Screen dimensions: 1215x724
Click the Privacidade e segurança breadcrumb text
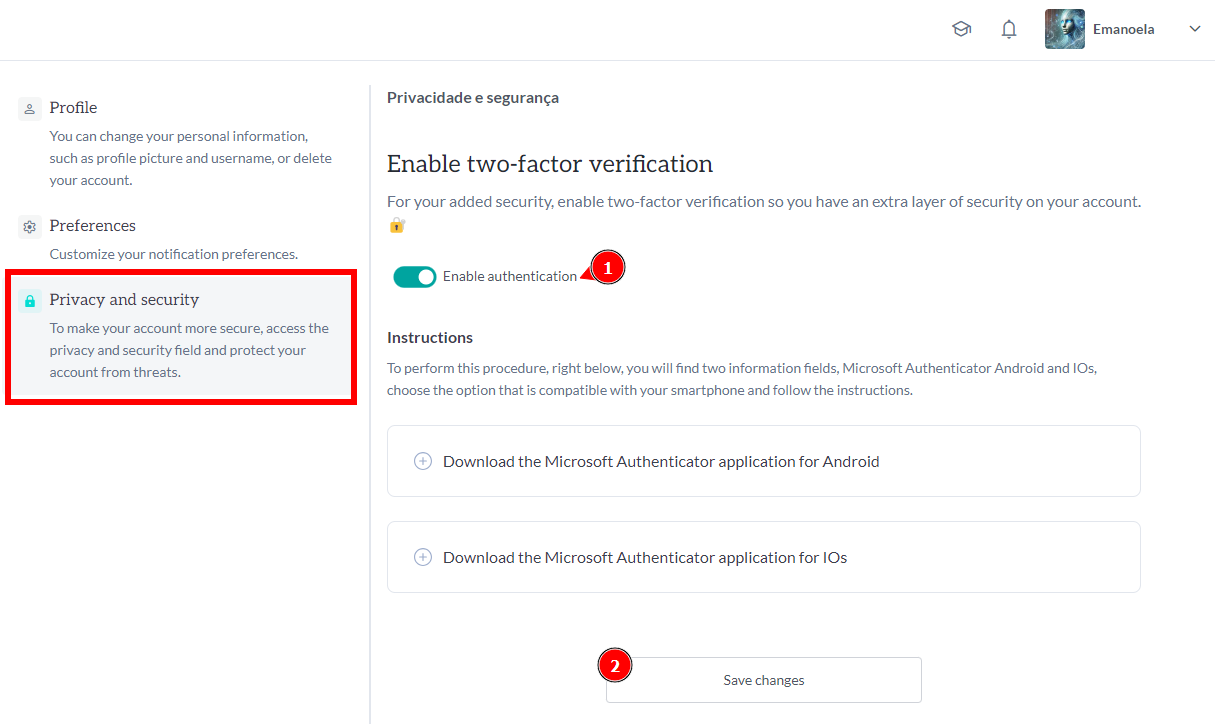coord(472,97)
